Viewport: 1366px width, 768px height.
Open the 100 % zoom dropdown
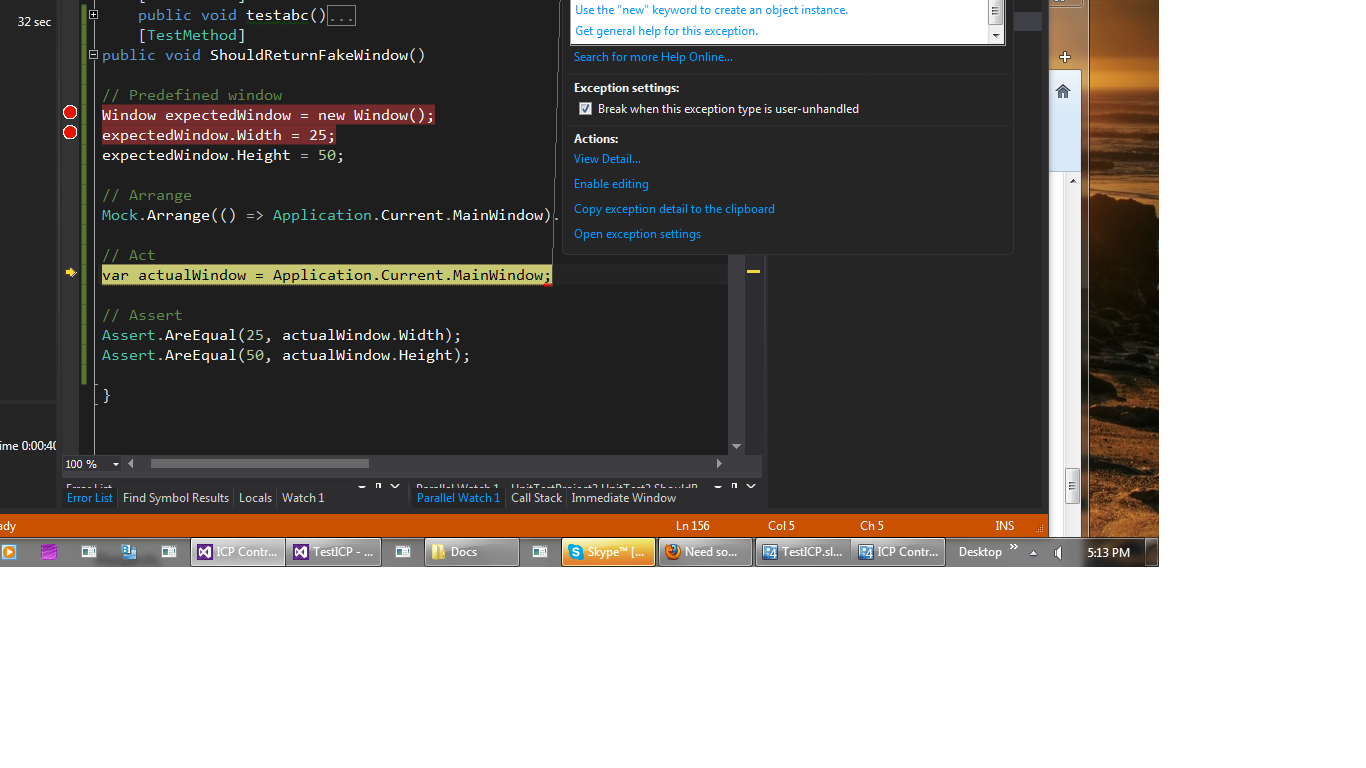pyautogui.click(x=116, y=464)
